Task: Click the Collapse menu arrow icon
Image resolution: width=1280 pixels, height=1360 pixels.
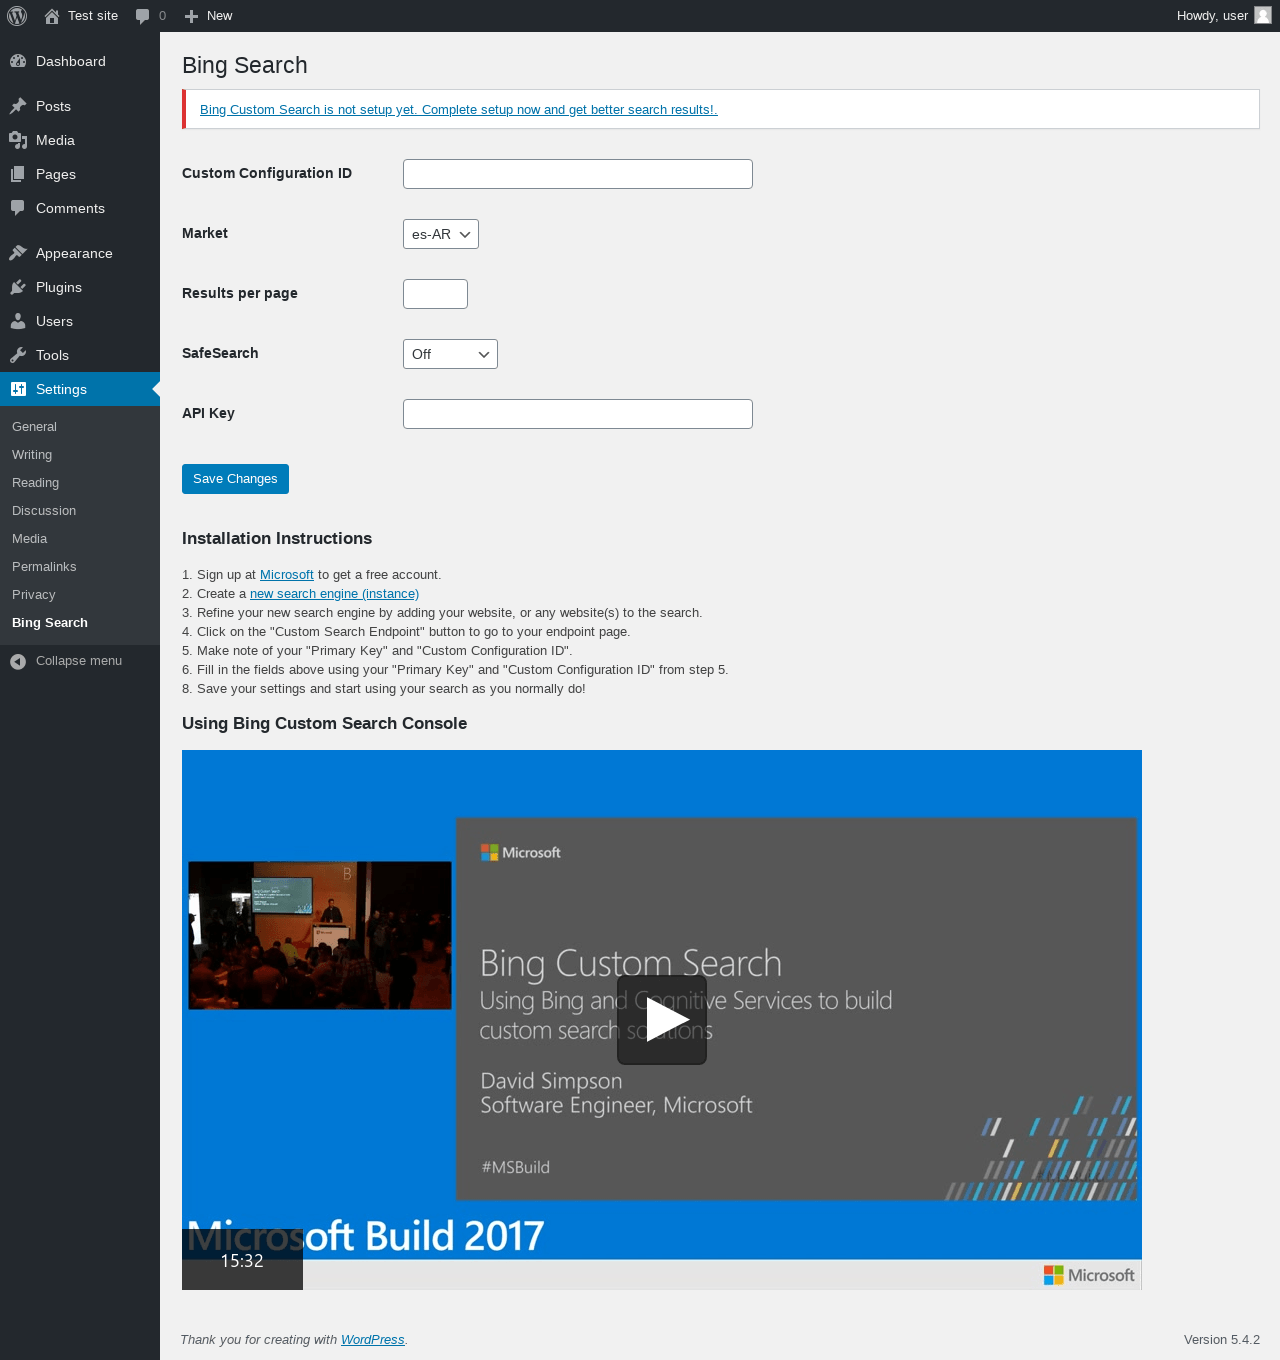Action: pyautogui.click(x=18, y=661)
